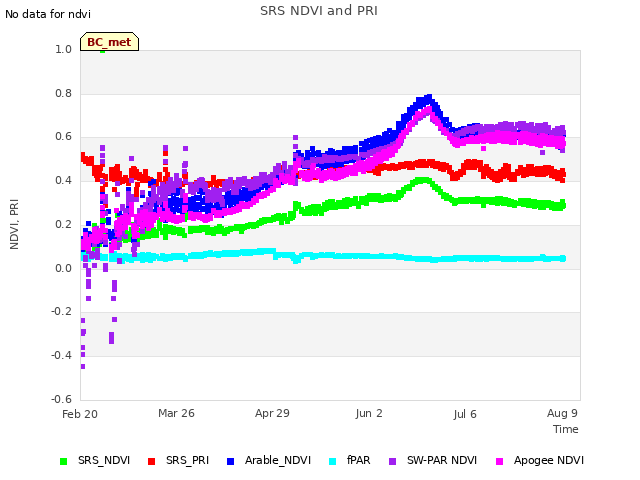
Task: Select the chart title SRS NDVI and PRI
Action: (x=319, y=10)
